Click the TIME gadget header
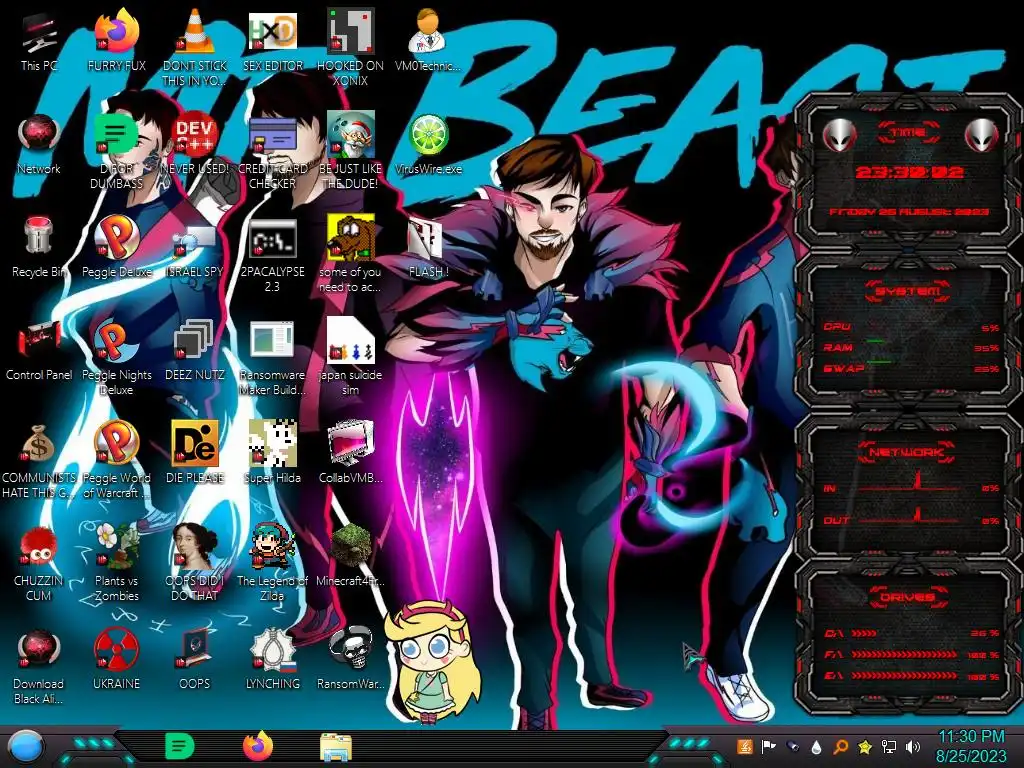This screenshot has height=768, width=1024. (x=908, y=133)
